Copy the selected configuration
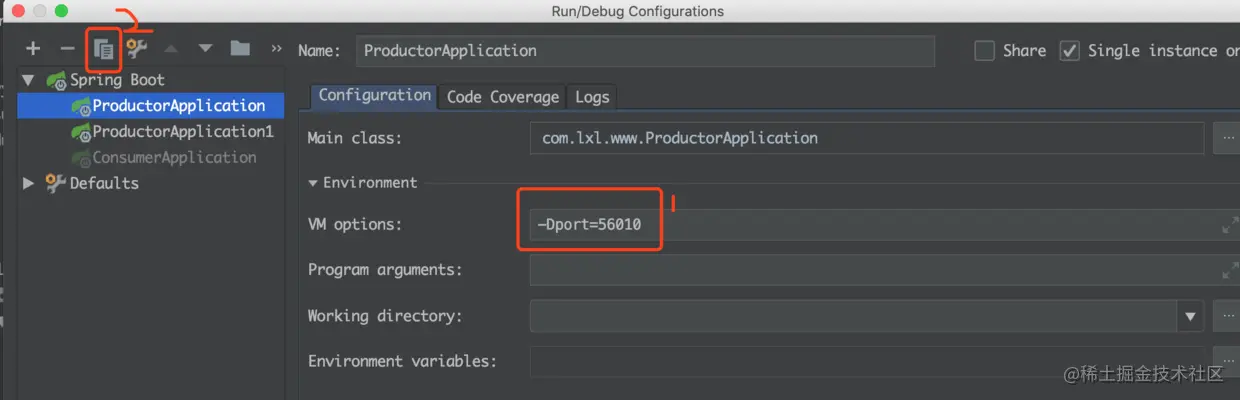 pos(103,48)
